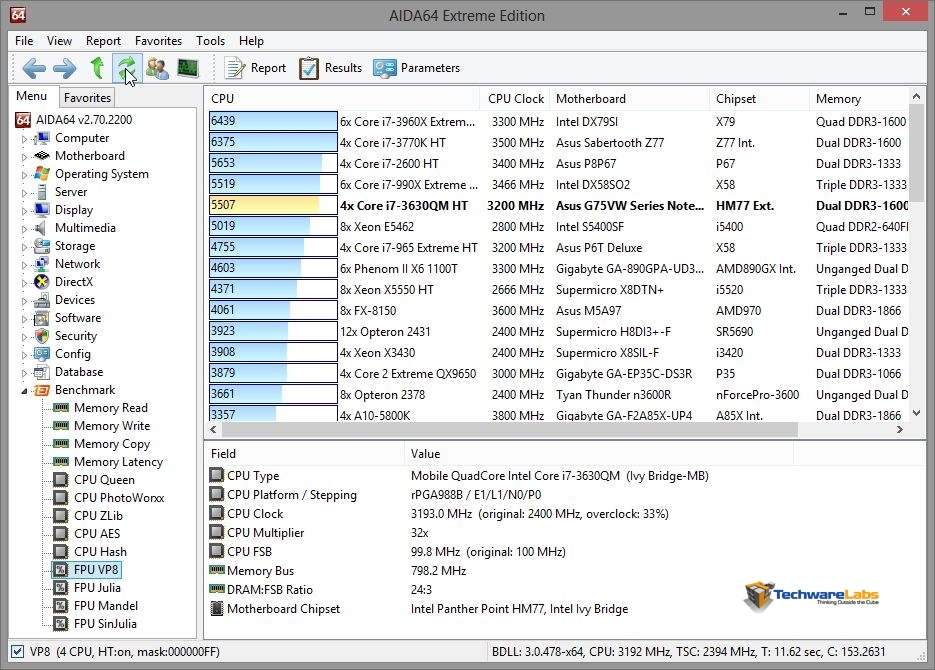Select the Network tree icon
Viewport: 935px width, 670px height.
pyautogui.click(x=42, y=264)
